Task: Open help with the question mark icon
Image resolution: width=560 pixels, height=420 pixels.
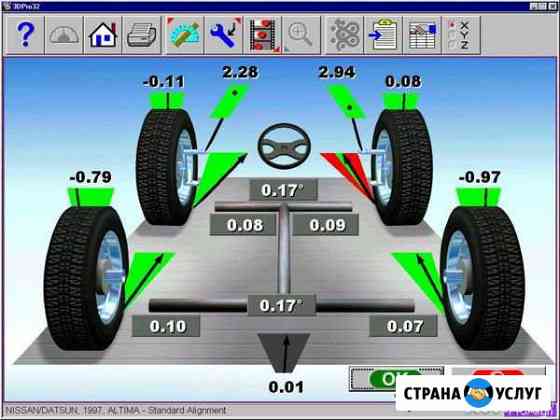Action: (25, 35)
